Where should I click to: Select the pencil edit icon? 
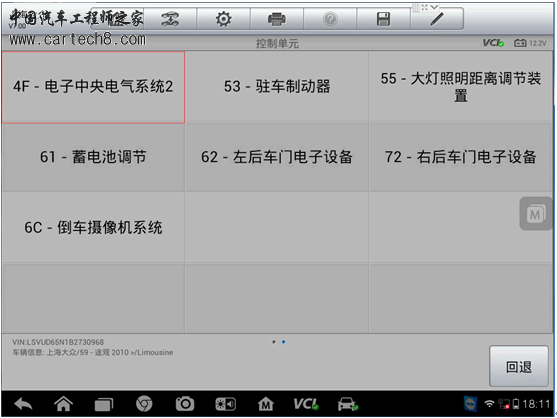tap(437, 19)
